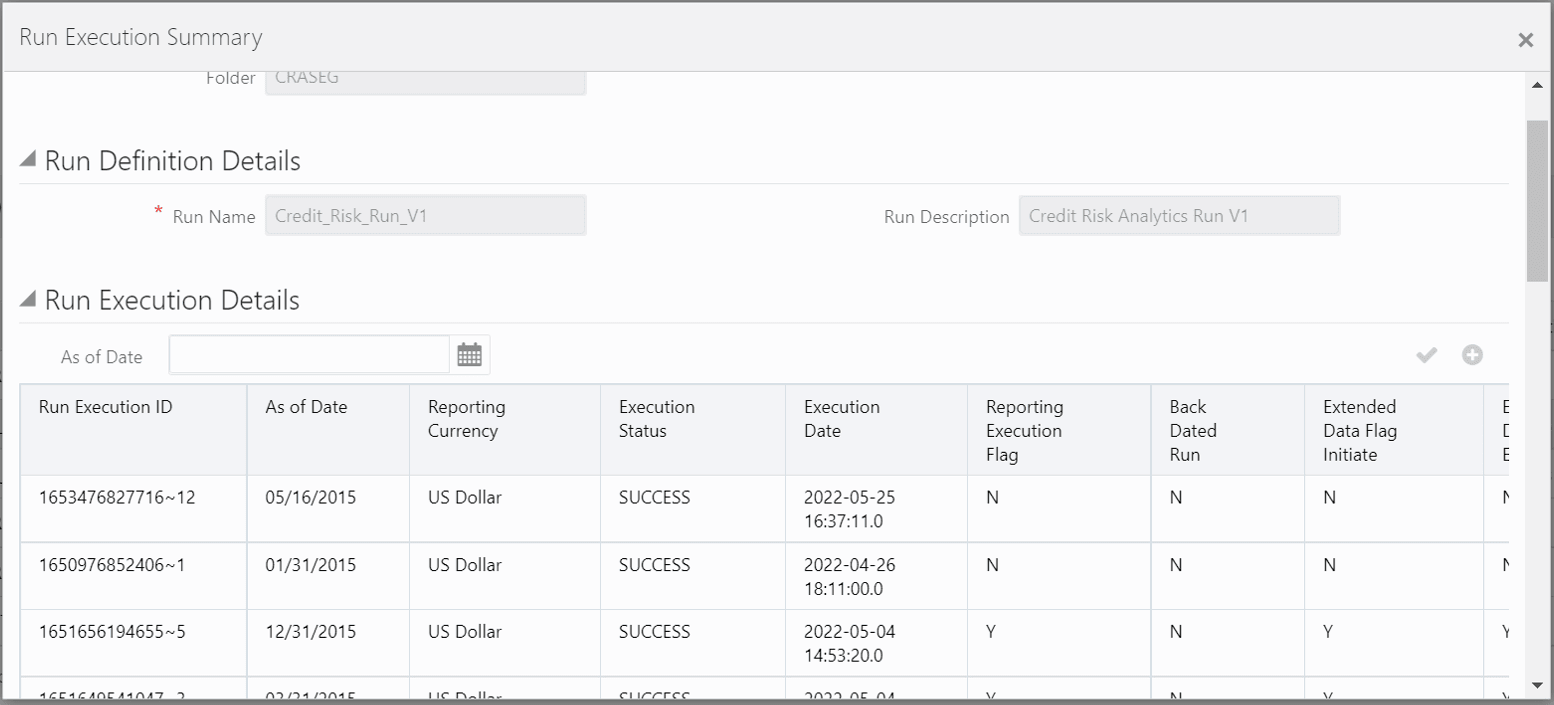1554x705 pixels.
Task: Collapse the Run Execution Details section
Action: tap(29, 298)
